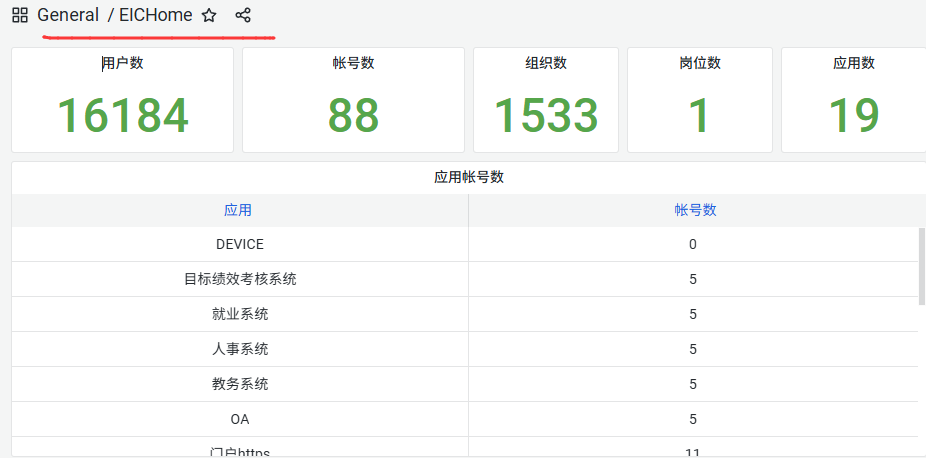This screenshot has height=458, width=926.
Task: Click count 5 in 目标绩效考核系统 row
Action: click(693, 279)
